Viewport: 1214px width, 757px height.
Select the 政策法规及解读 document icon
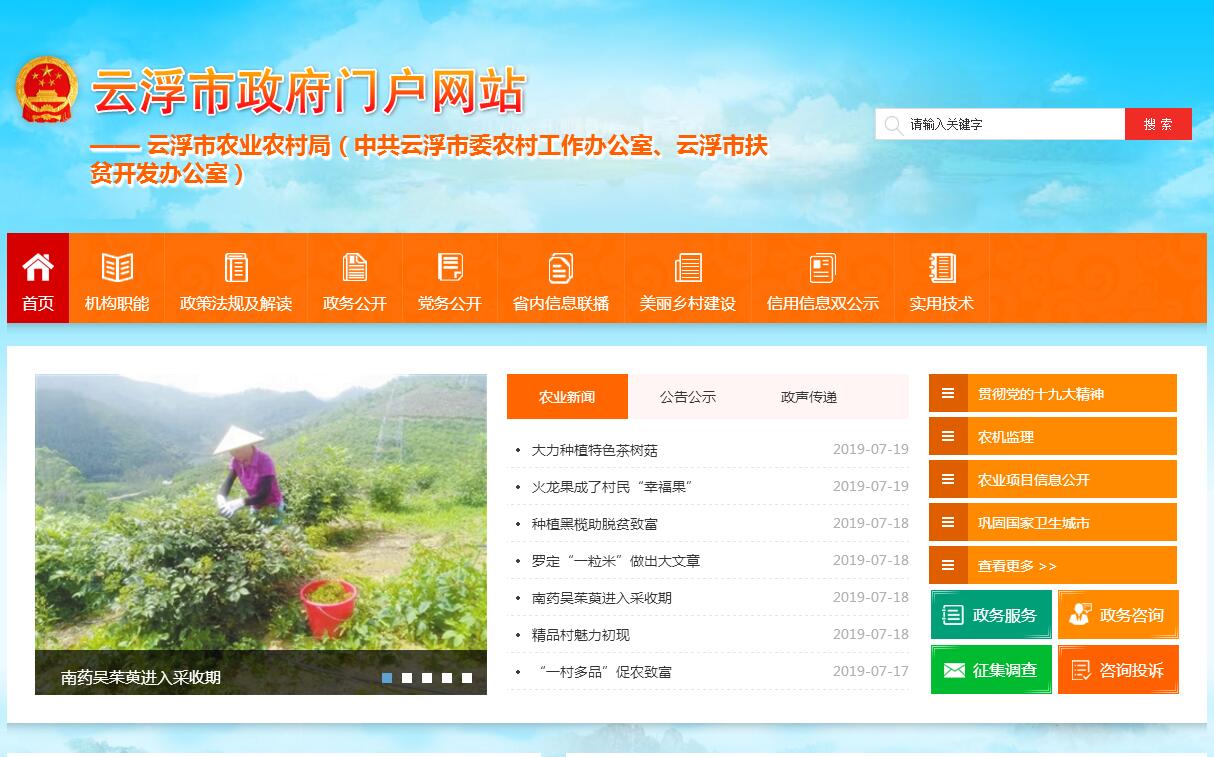[236, 268]
